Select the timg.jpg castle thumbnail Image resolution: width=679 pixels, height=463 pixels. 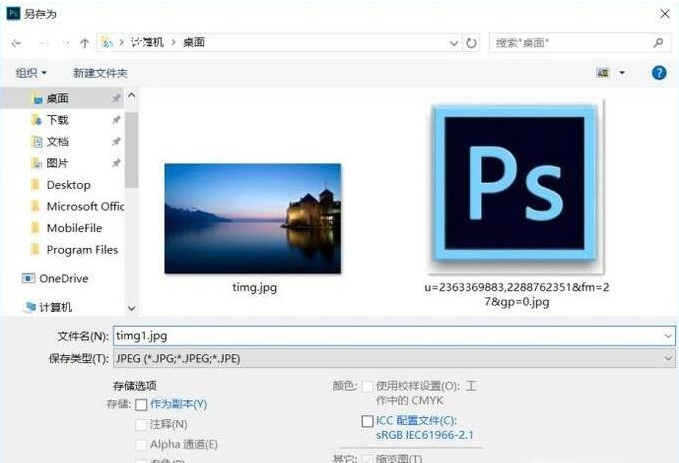coord(253,218)
